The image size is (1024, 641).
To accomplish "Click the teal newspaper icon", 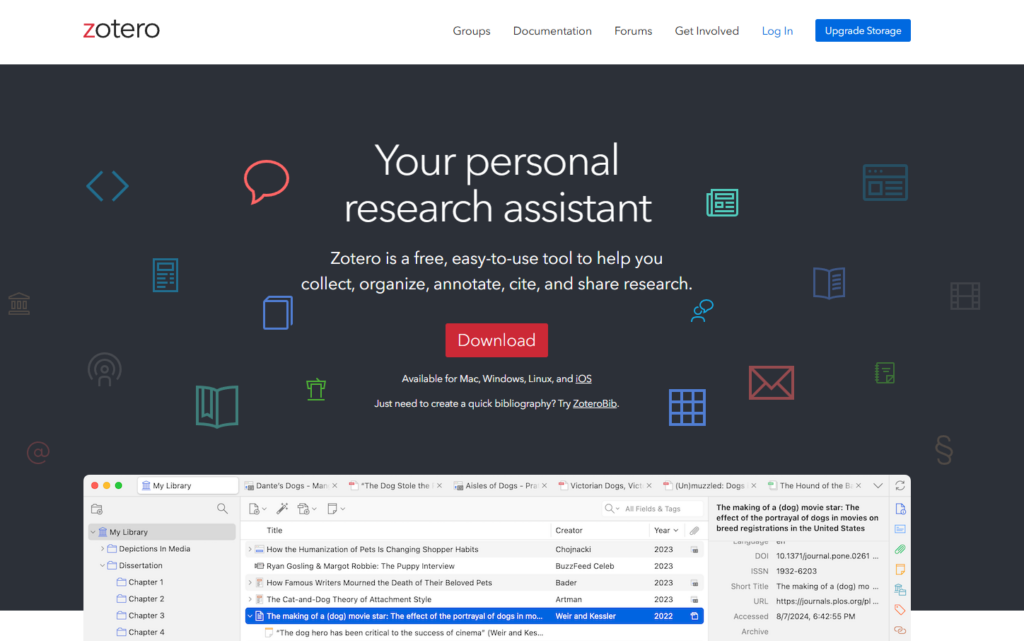I will point(722,203).
